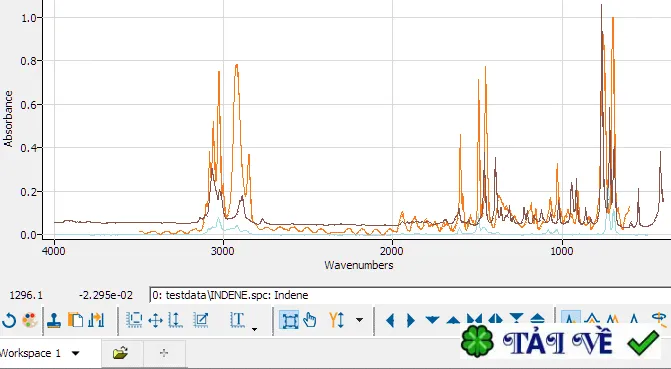This screenshot has width=671, height=369.
Task: Click the stamp tool icon
Action: [x=54, y=320]
